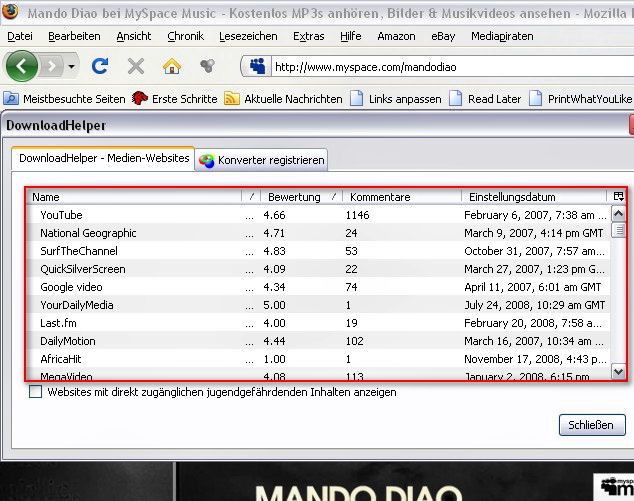Screen dimensions: 634x501
Task: Click the Firefox logo in title bar
Action: [x=10, y=11]
